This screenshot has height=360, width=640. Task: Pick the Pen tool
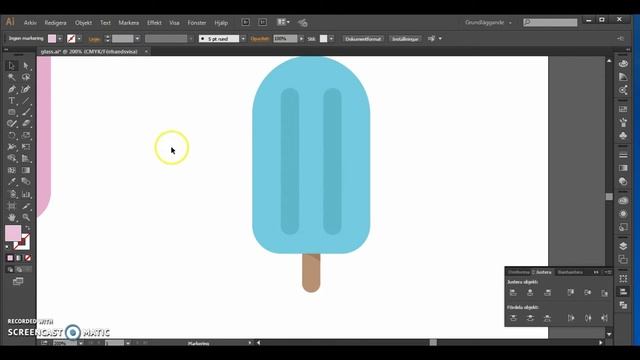11,89
